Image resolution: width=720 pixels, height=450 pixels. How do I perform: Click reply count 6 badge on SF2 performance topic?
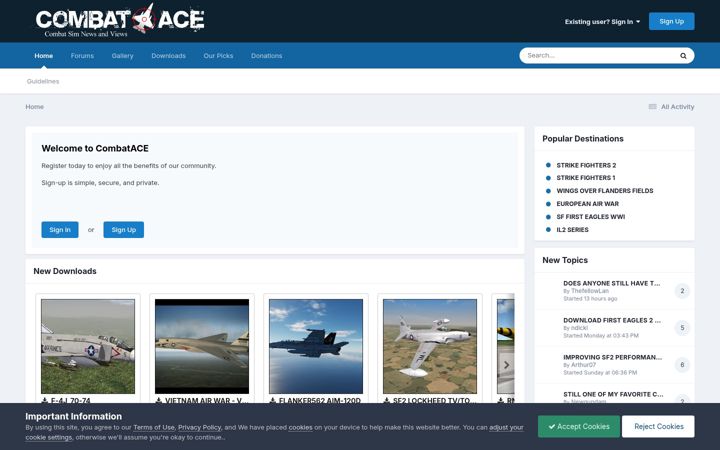(682, 365)
